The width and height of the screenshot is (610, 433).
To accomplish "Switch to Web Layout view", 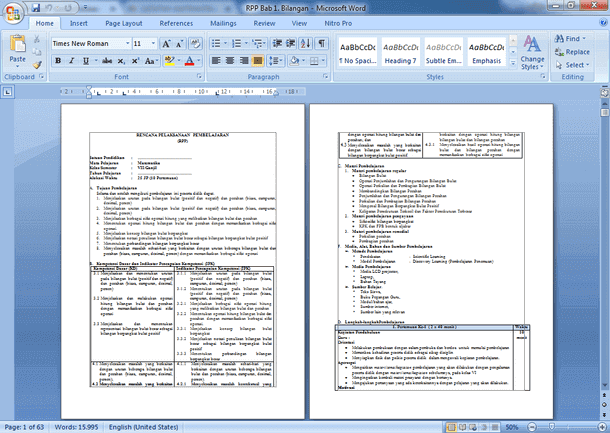I will click(473, 427).
